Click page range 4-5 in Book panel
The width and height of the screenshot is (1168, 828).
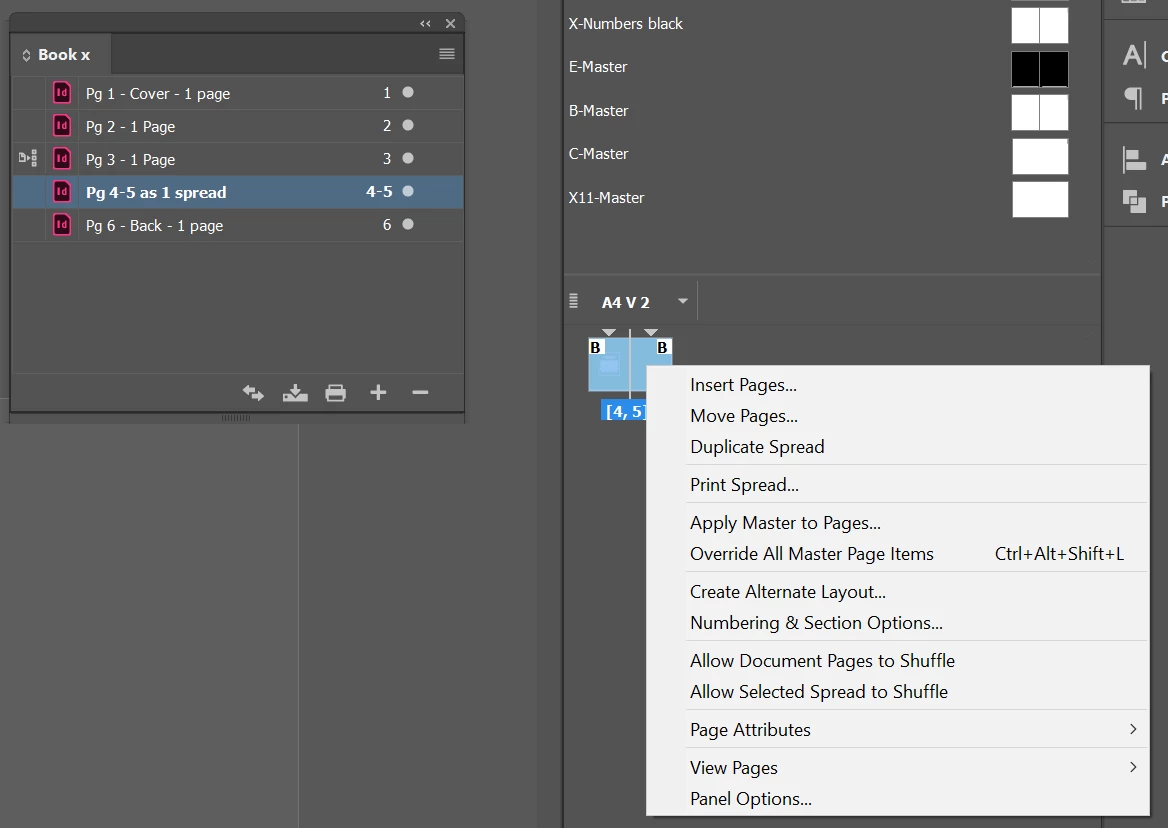(x=379, y=192)
